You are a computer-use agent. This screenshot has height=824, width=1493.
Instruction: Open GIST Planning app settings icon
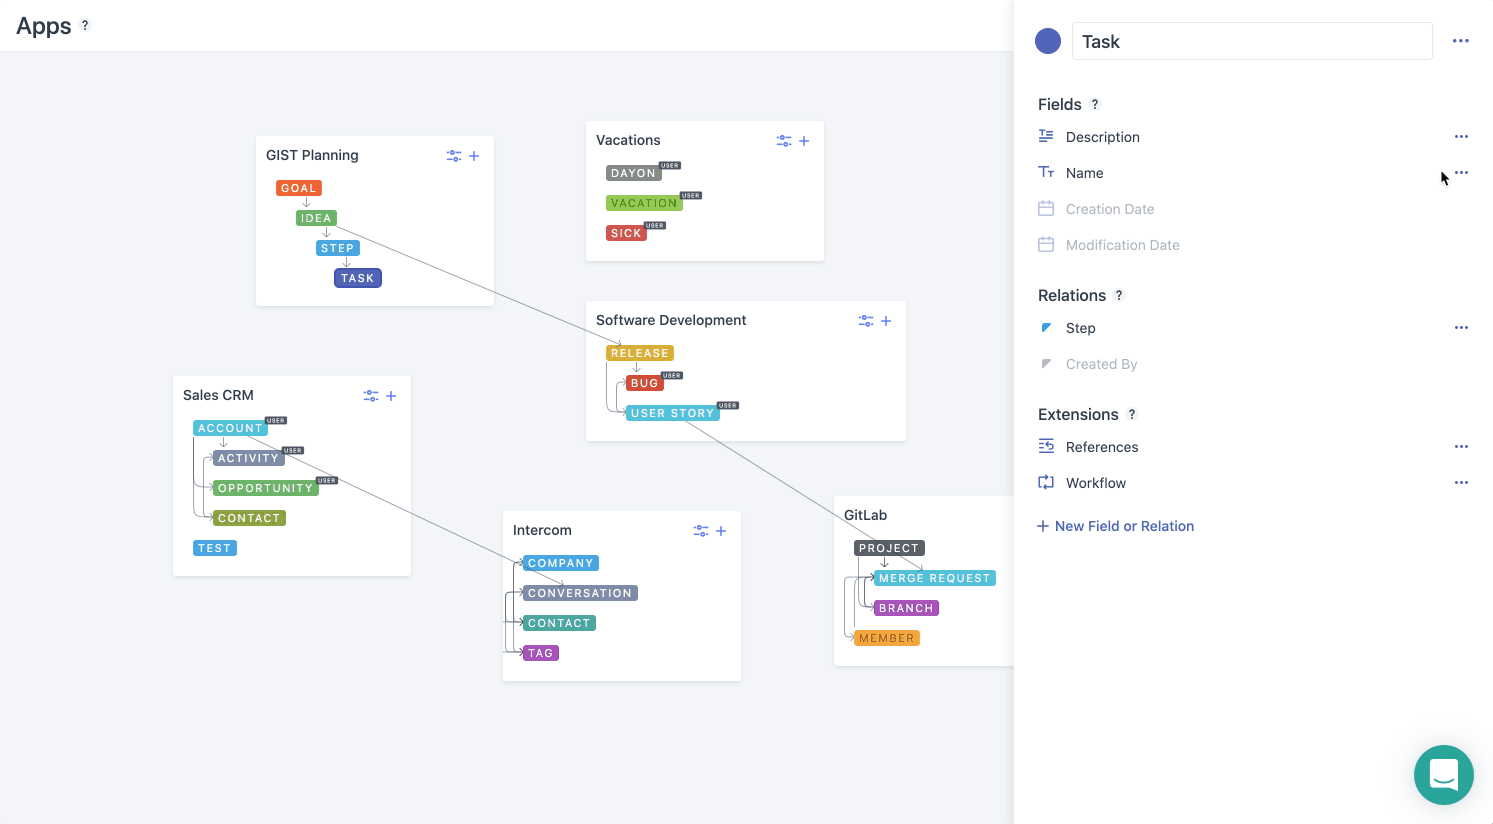[x=454, y=156]
